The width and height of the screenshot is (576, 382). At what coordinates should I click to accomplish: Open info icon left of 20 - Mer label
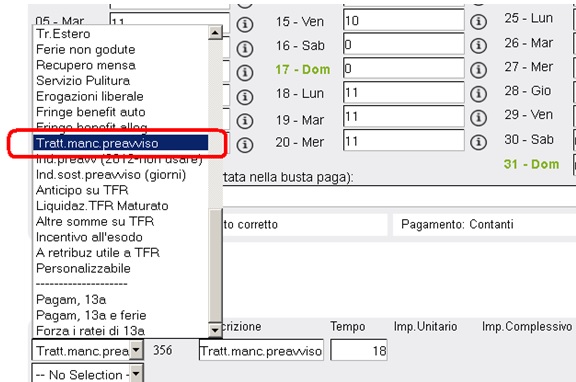(245, 145)
